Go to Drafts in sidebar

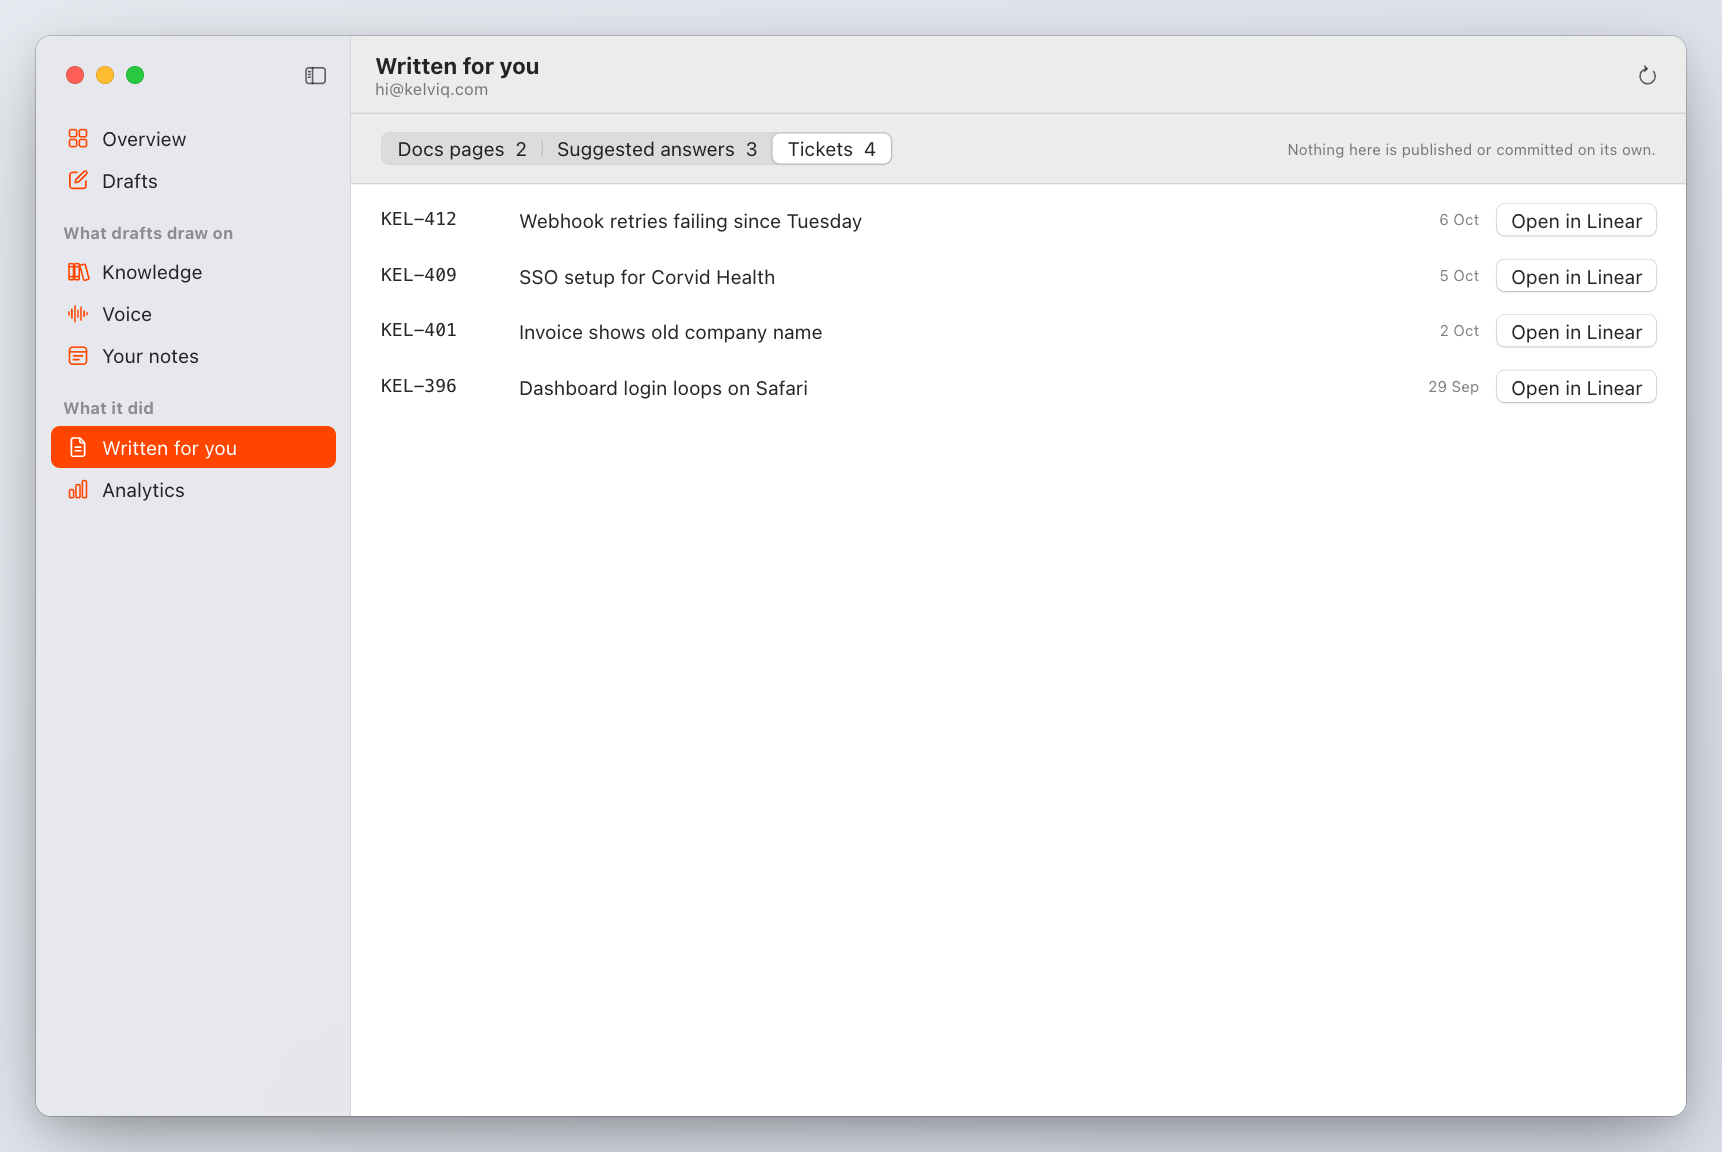[x=193, y=181]
